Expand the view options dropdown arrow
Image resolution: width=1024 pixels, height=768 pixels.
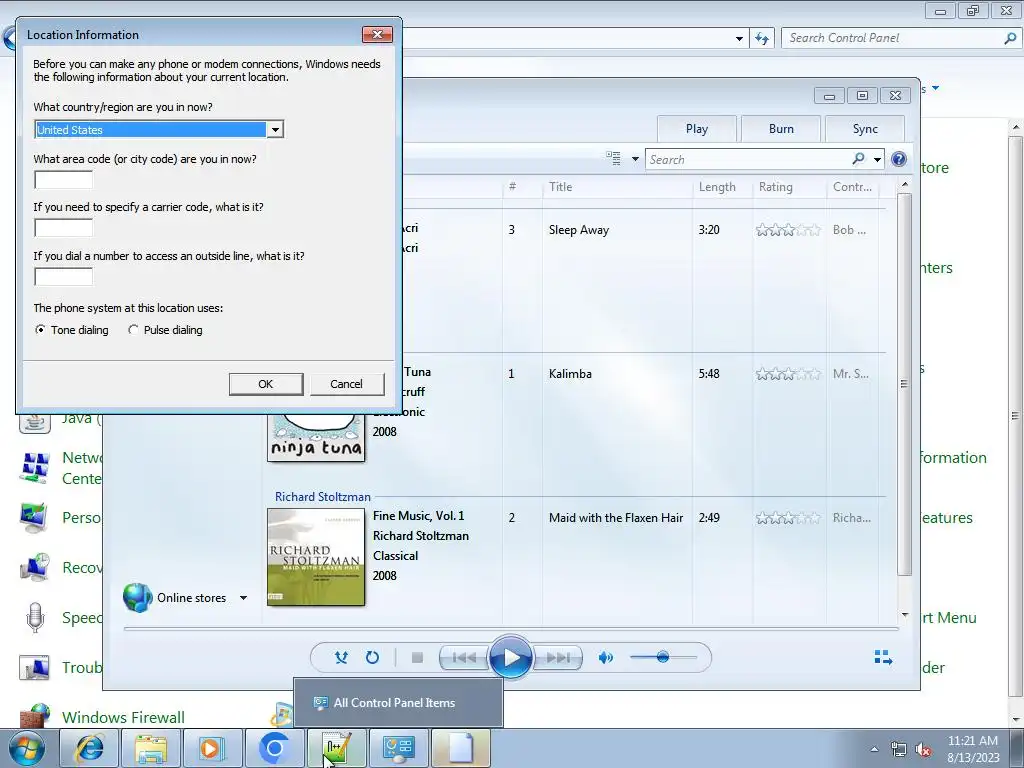635,159
